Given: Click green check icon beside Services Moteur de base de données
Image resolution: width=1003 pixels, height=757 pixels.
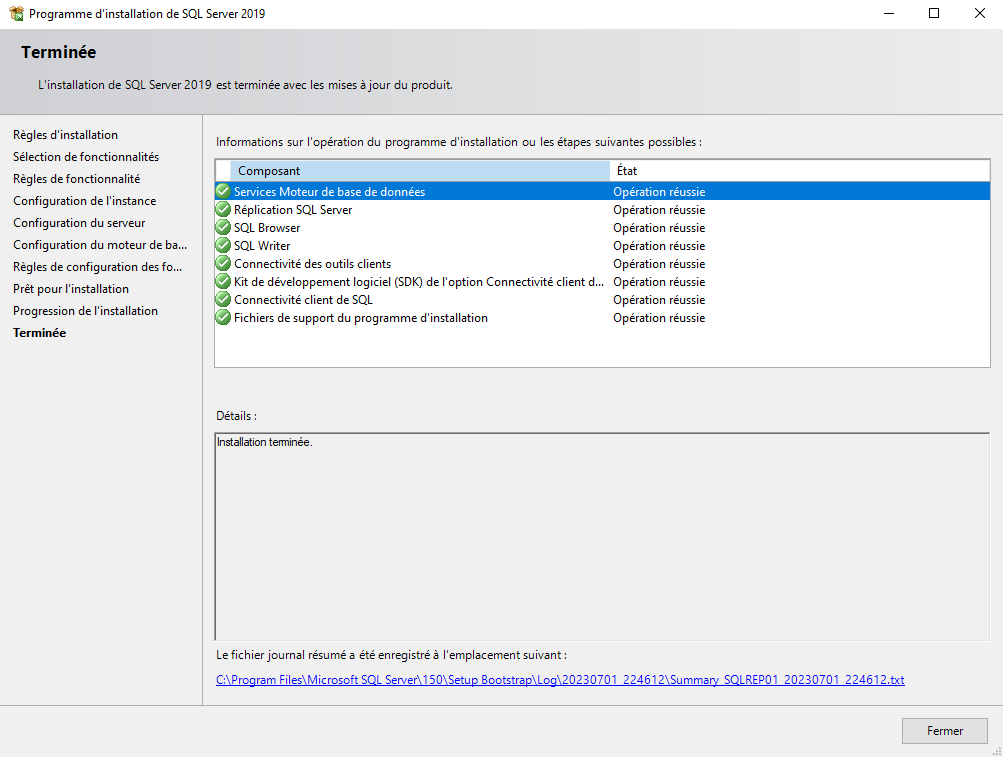Looking at the screenshot, I should [x=223, y=191].
